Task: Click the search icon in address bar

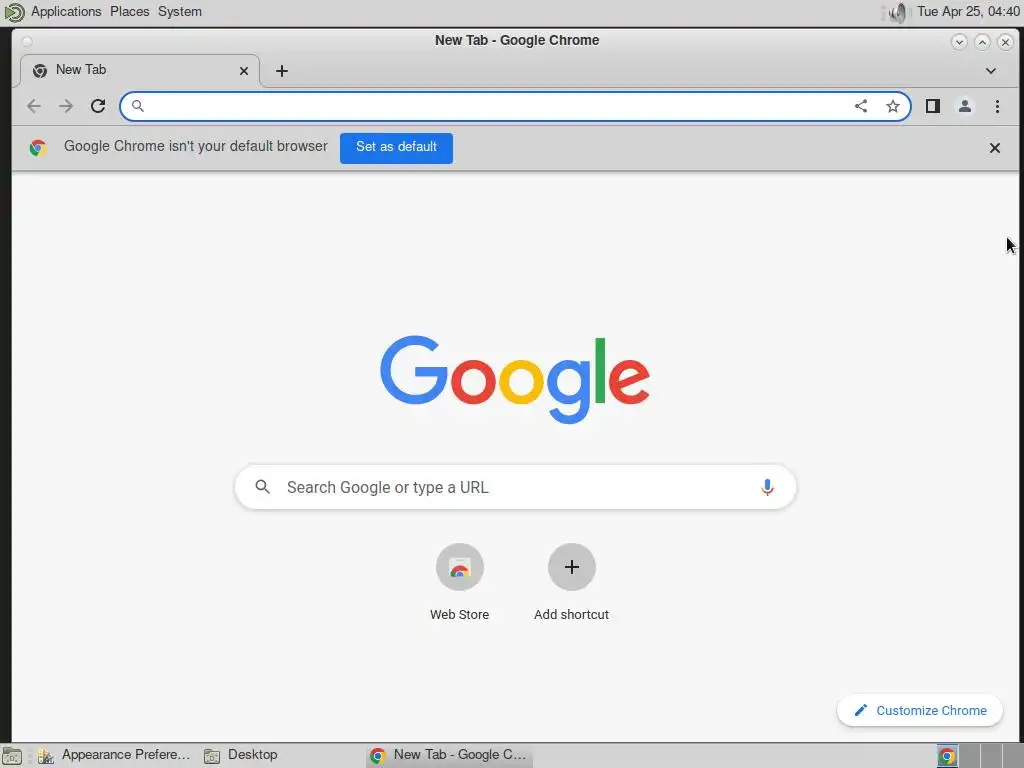Action: pos(138,106)
